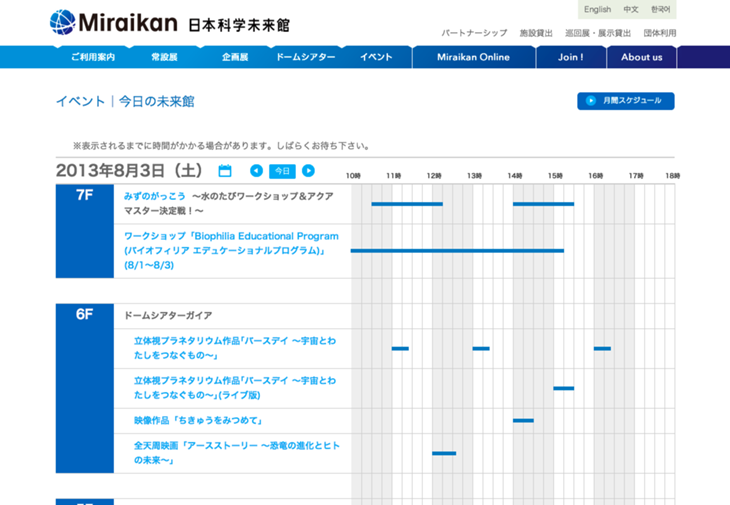The height and width of the screenshot is (505, 730).
Task: Click the アースストーリー 12時 showing bar
Action: click(x=444, y=453)
